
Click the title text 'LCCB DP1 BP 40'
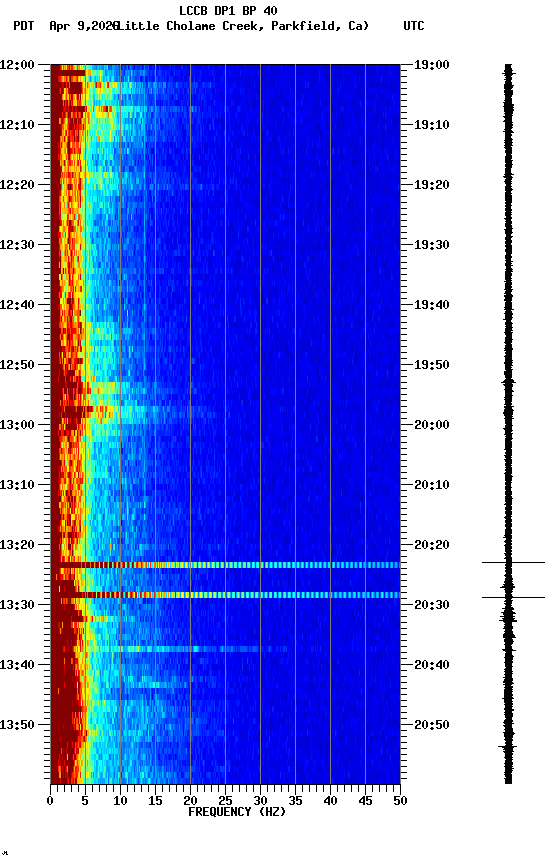click(228, 10)
